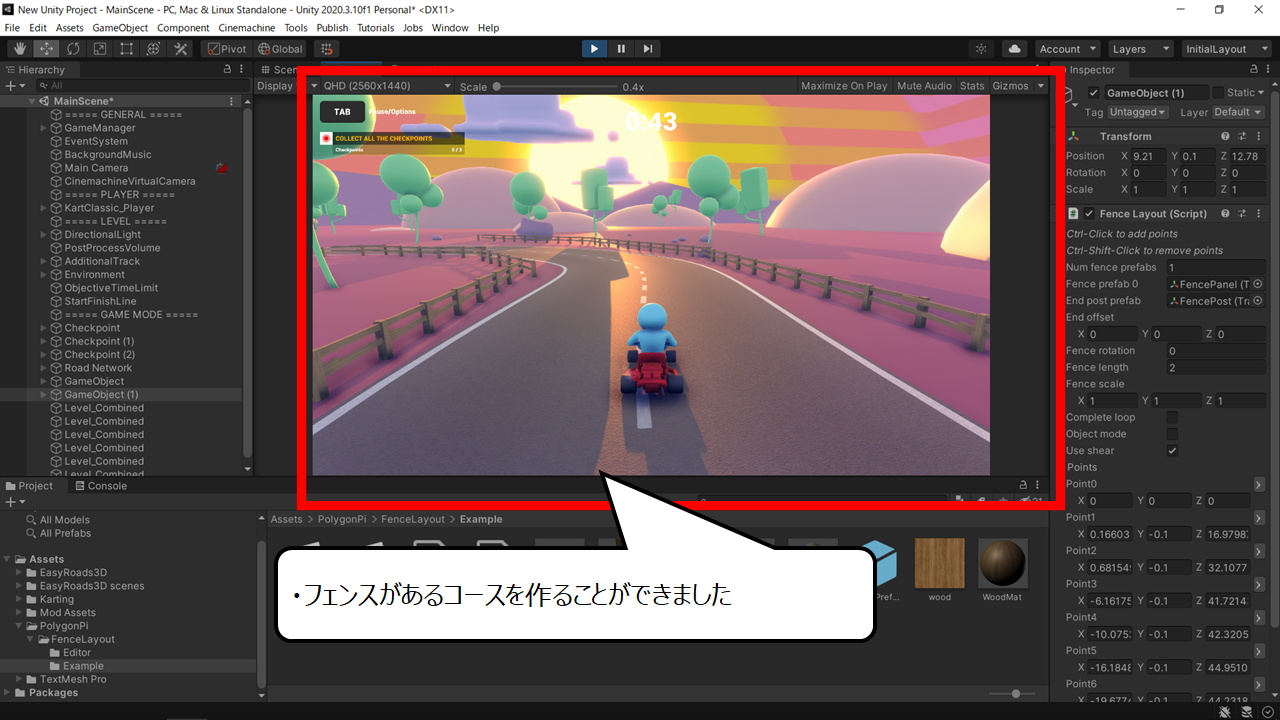Screen dimensions: 1280x720
Task: Toggle Maximize On Play
Action: click(844, 86)
